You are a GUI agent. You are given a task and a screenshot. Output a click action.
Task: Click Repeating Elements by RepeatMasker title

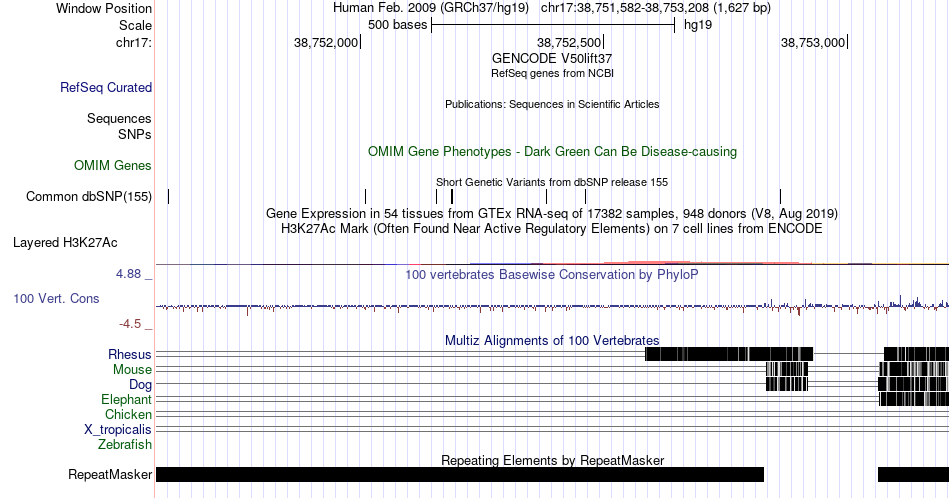(x=552, y=460)
